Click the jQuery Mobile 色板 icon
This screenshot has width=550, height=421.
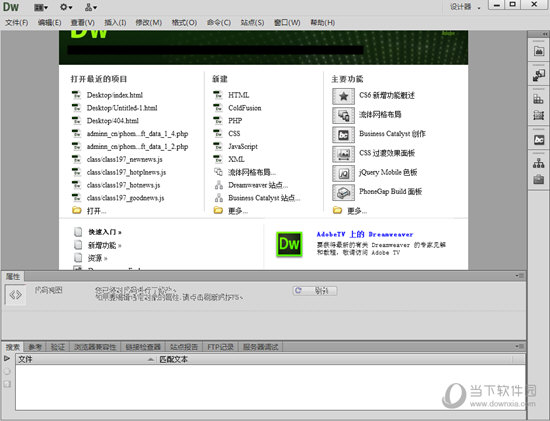pos(343,173)
